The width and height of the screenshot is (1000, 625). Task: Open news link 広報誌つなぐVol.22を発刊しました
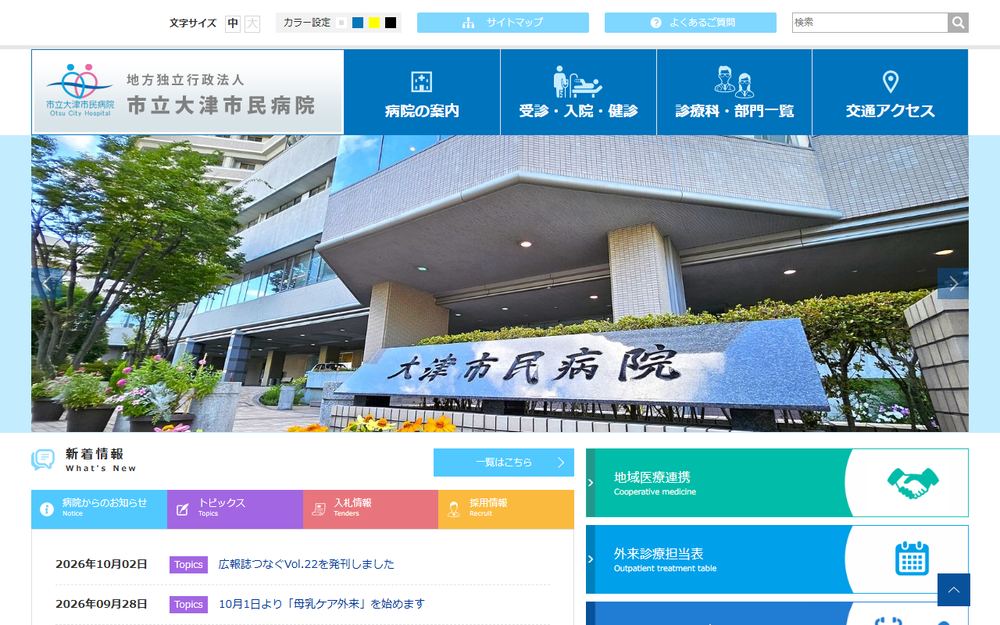[306, 564]
